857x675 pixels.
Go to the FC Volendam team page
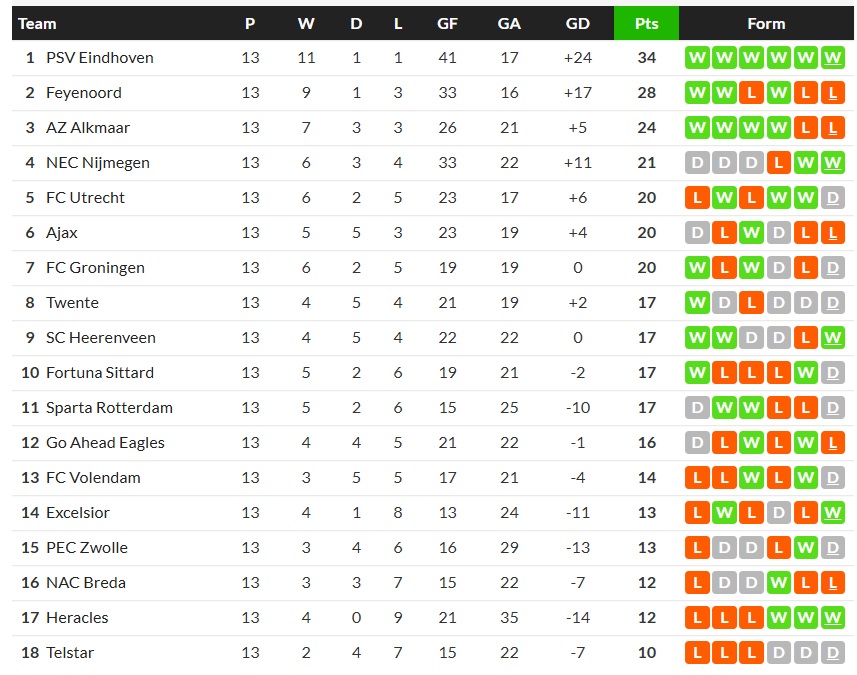93,478
